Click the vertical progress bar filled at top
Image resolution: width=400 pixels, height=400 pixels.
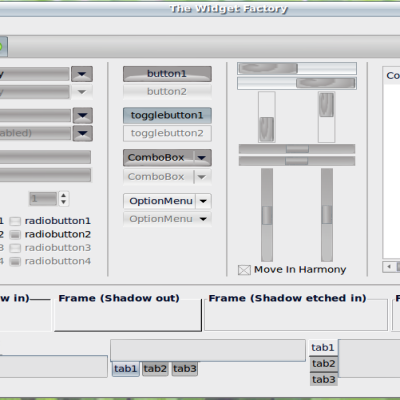[x=326, y=117]
